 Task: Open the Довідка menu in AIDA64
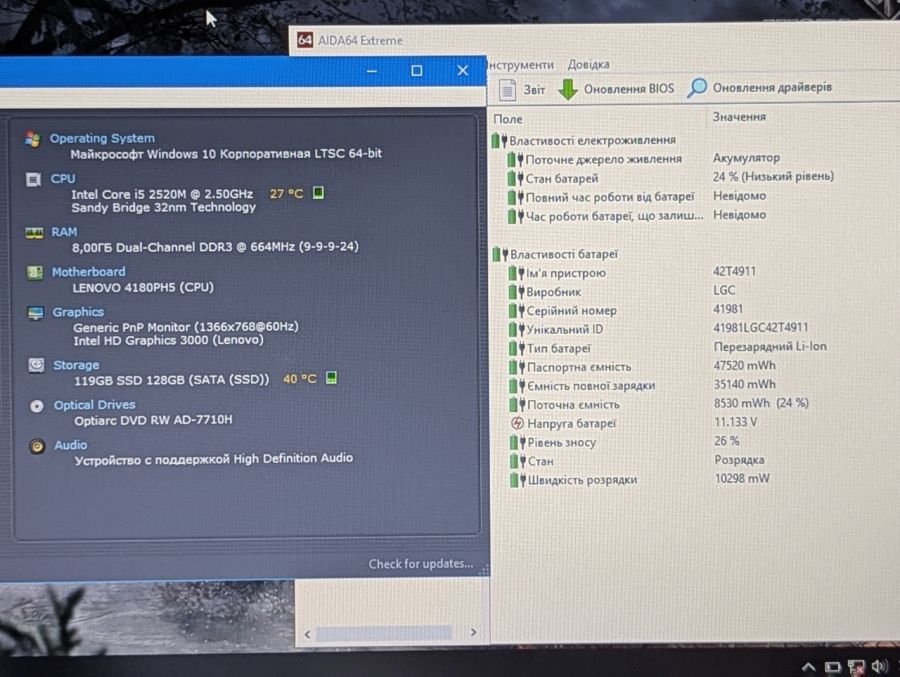point(588,64)
